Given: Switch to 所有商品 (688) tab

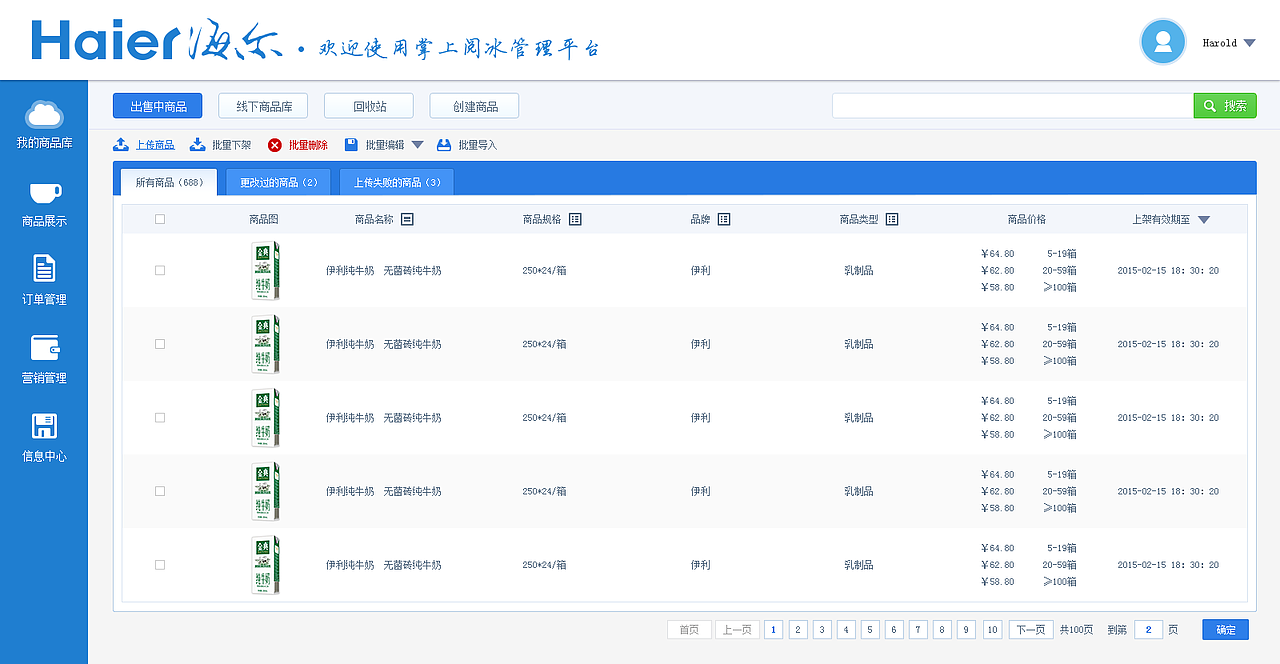Looking at the screenshot, I should [x=169, y=182].
